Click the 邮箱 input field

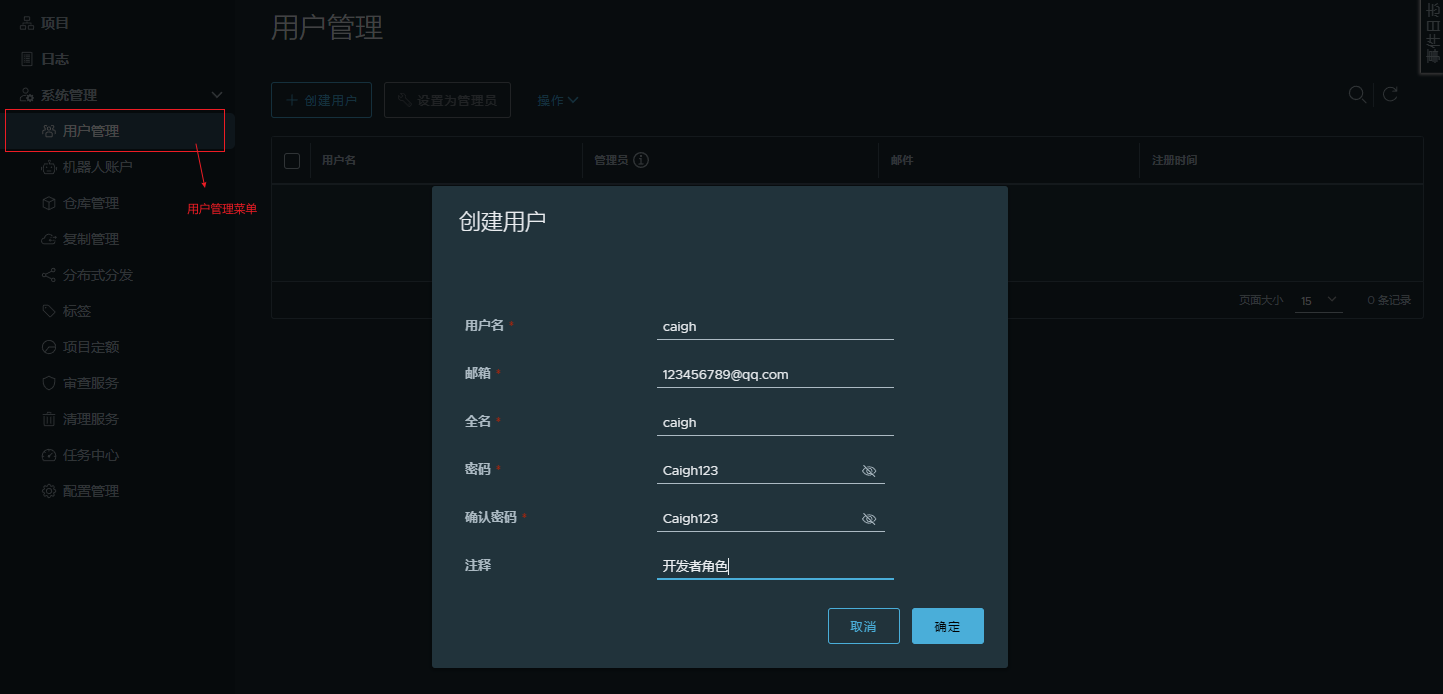(x=774, y=375)
